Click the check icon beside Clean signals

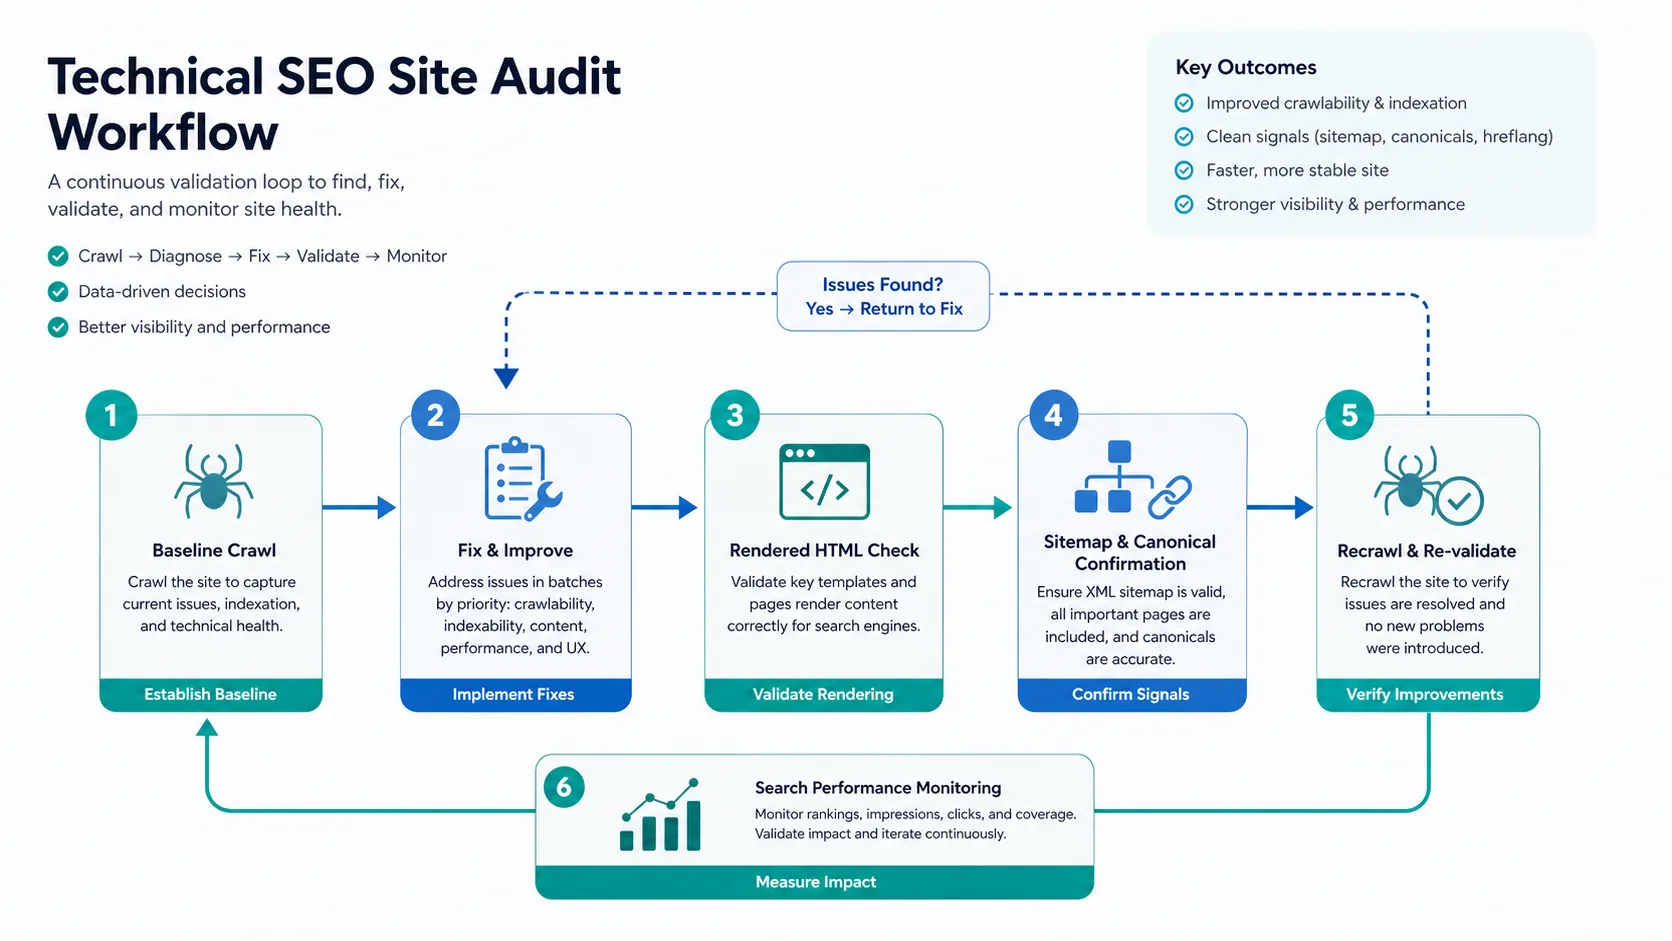tap(1184, 137)
